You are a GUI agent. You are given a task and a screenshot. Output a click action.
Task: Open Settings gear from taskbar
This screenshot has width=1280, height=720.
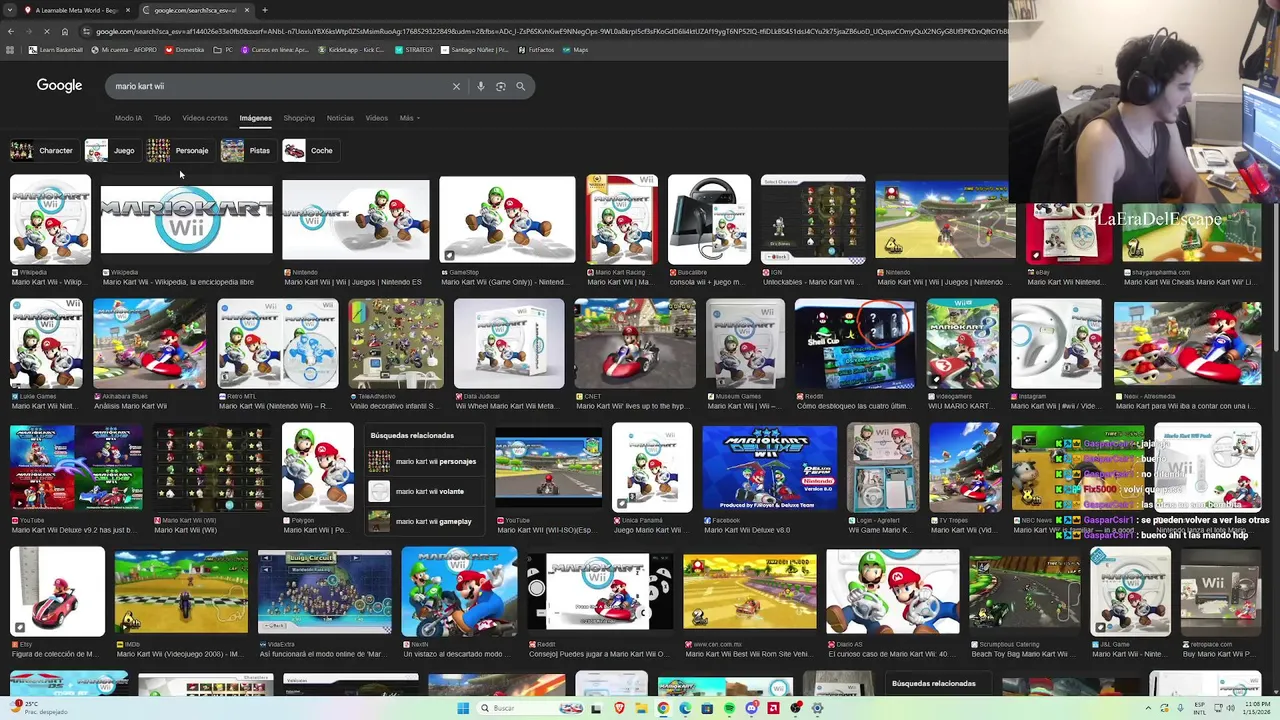817,708
